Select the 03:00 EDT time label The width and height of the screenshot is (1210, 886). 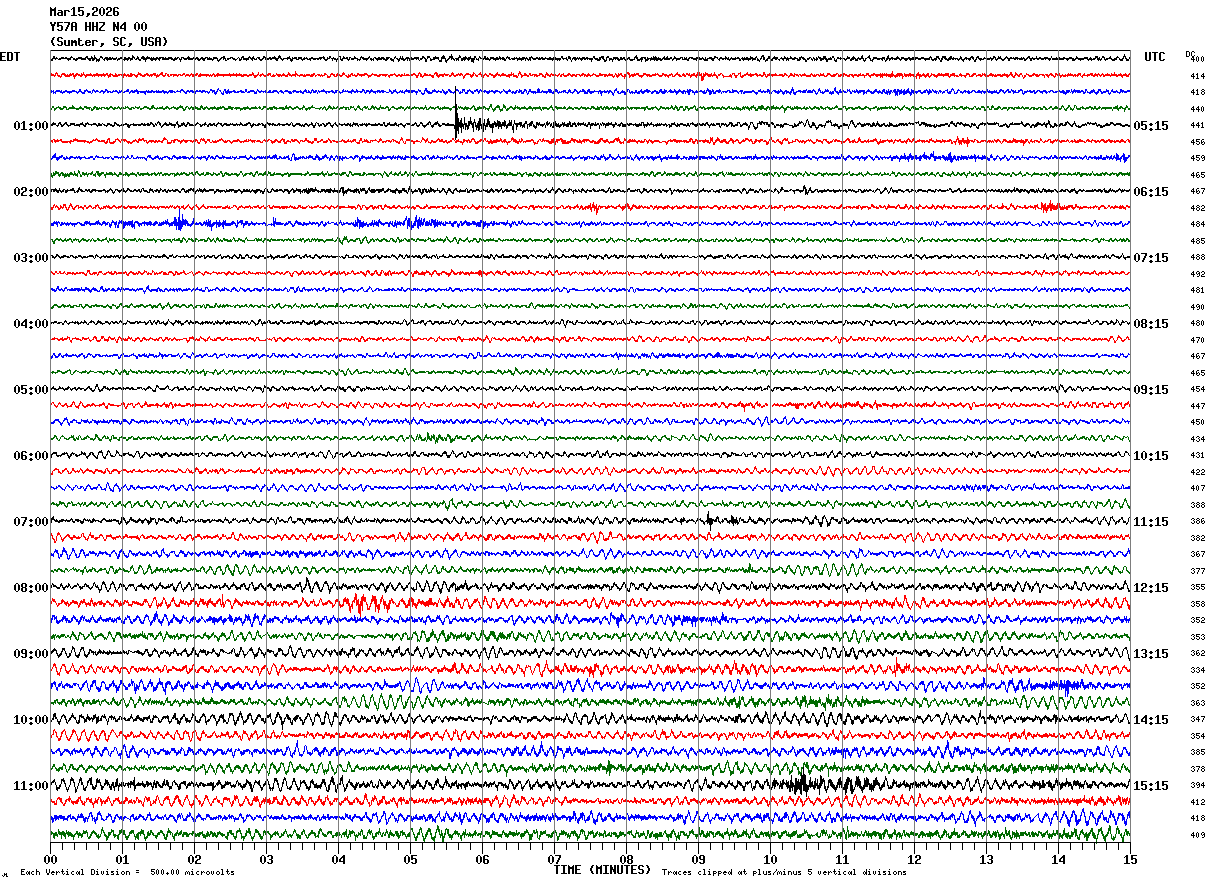(31, 258)
